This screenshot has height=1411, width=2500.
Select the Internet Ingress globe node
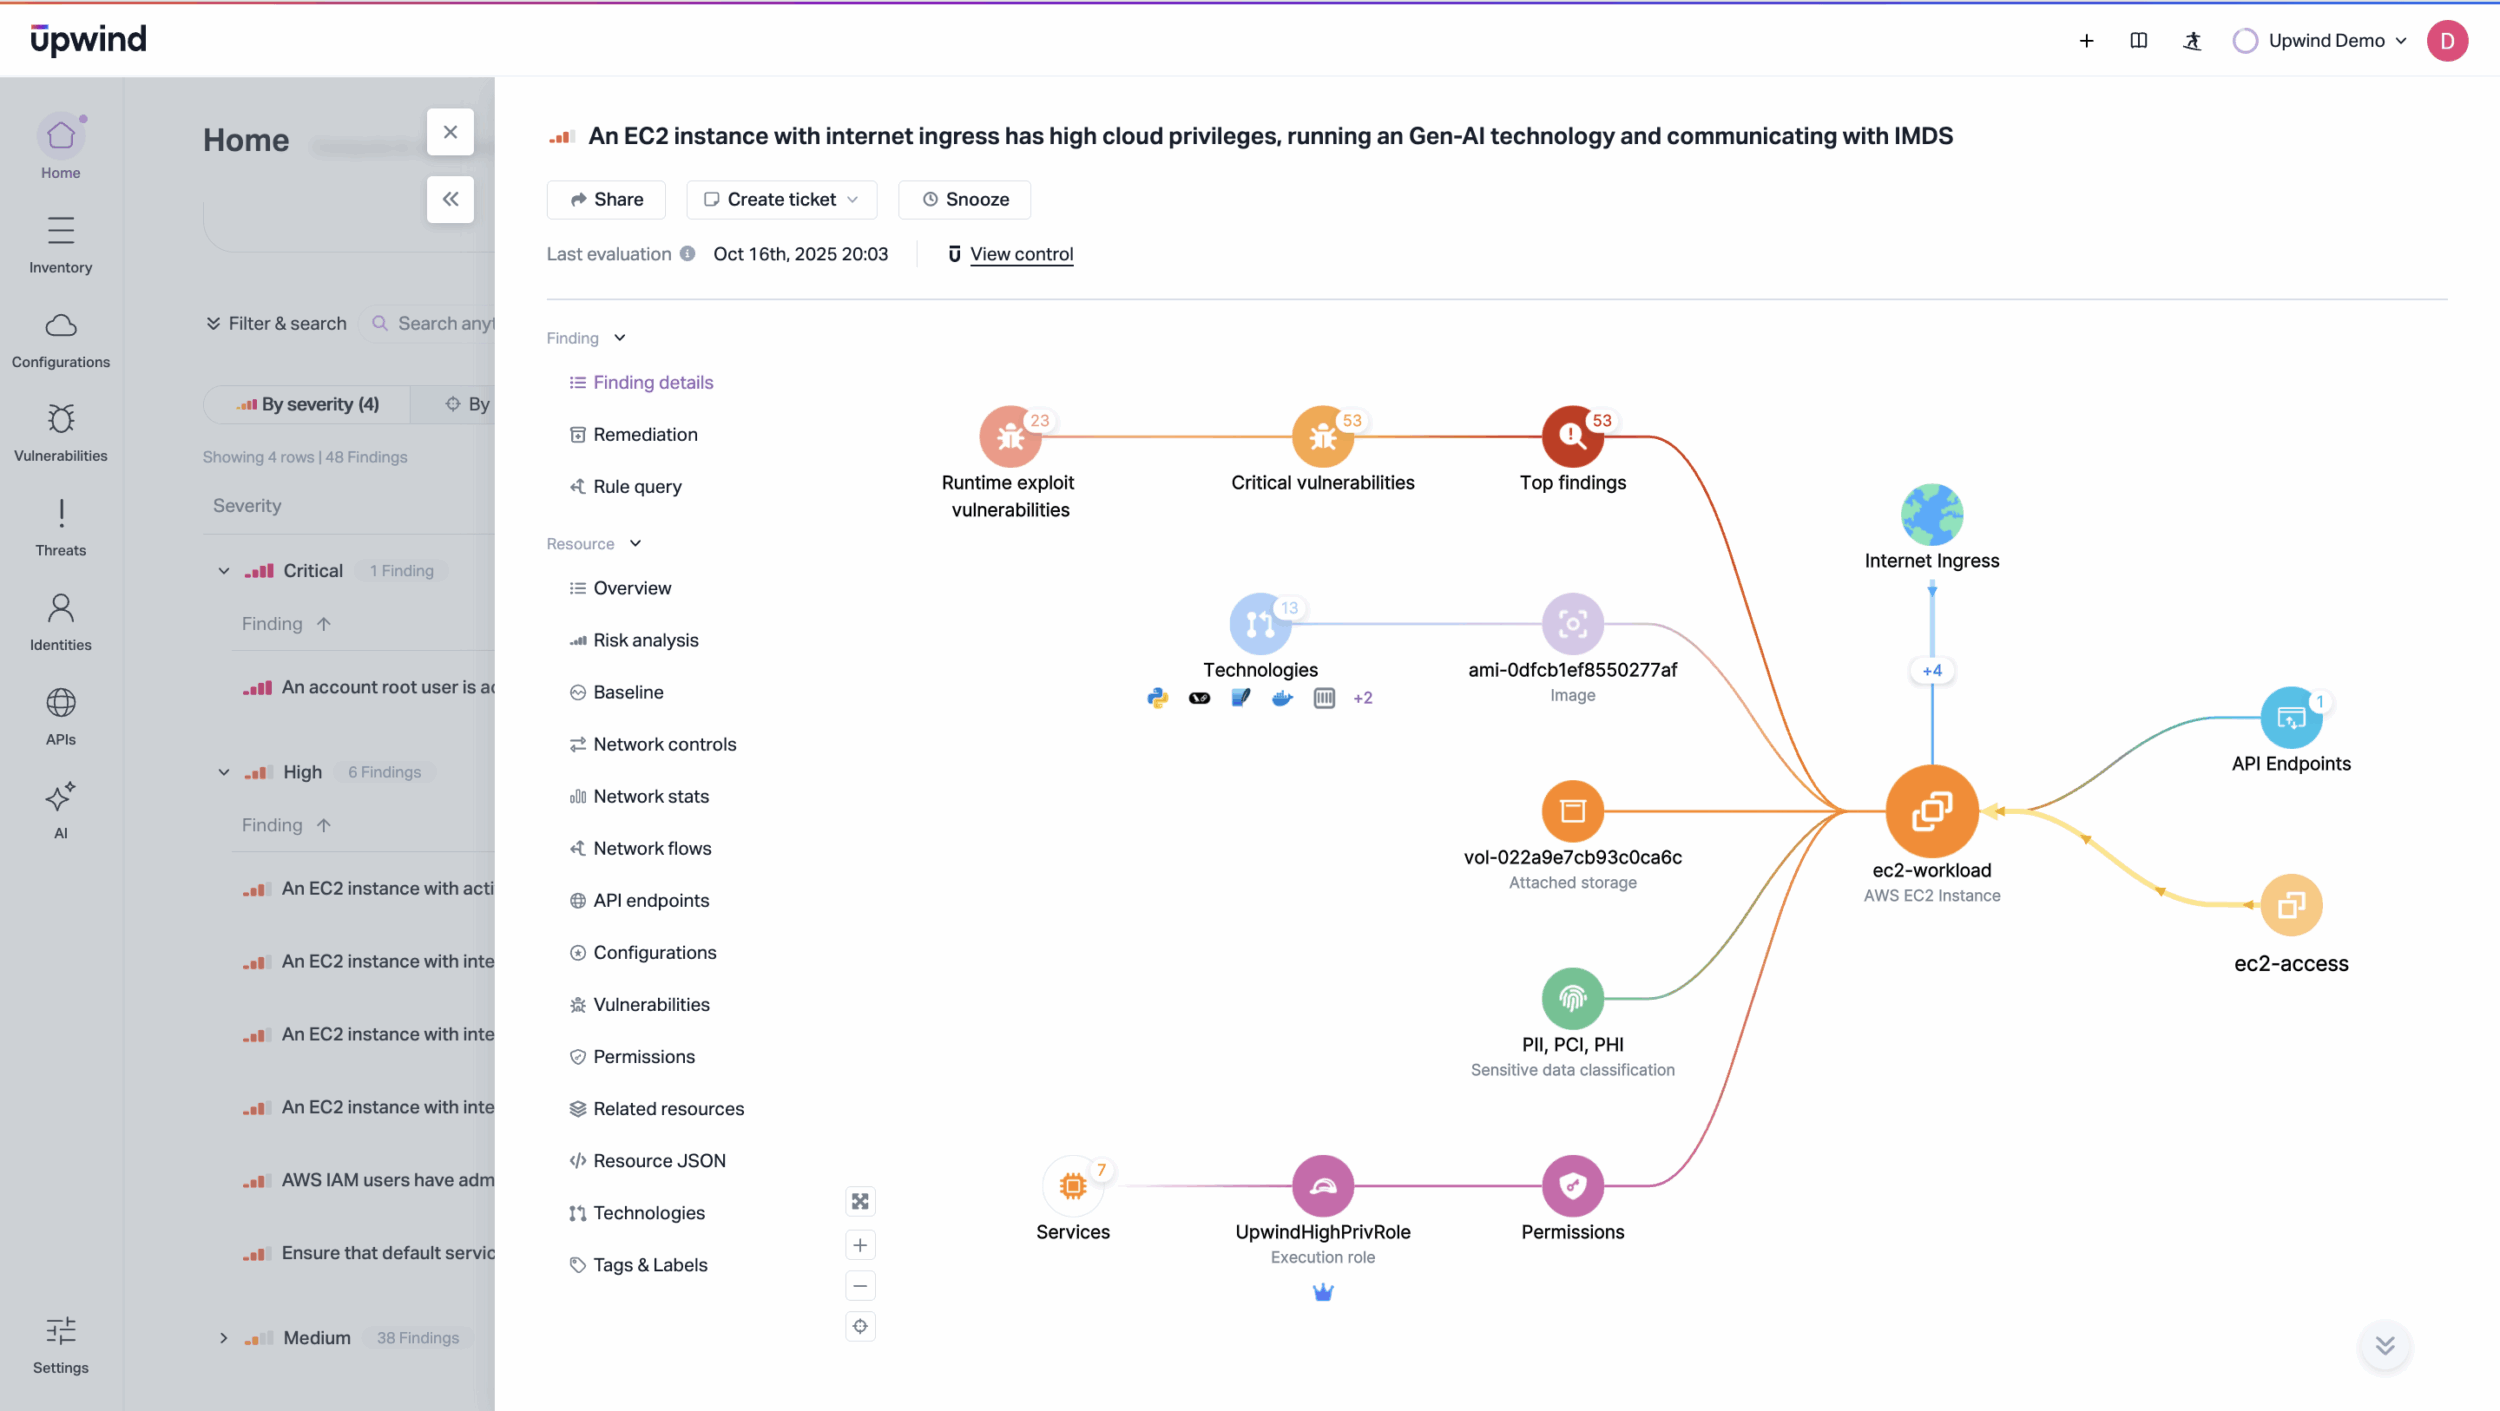(1931, 514)
